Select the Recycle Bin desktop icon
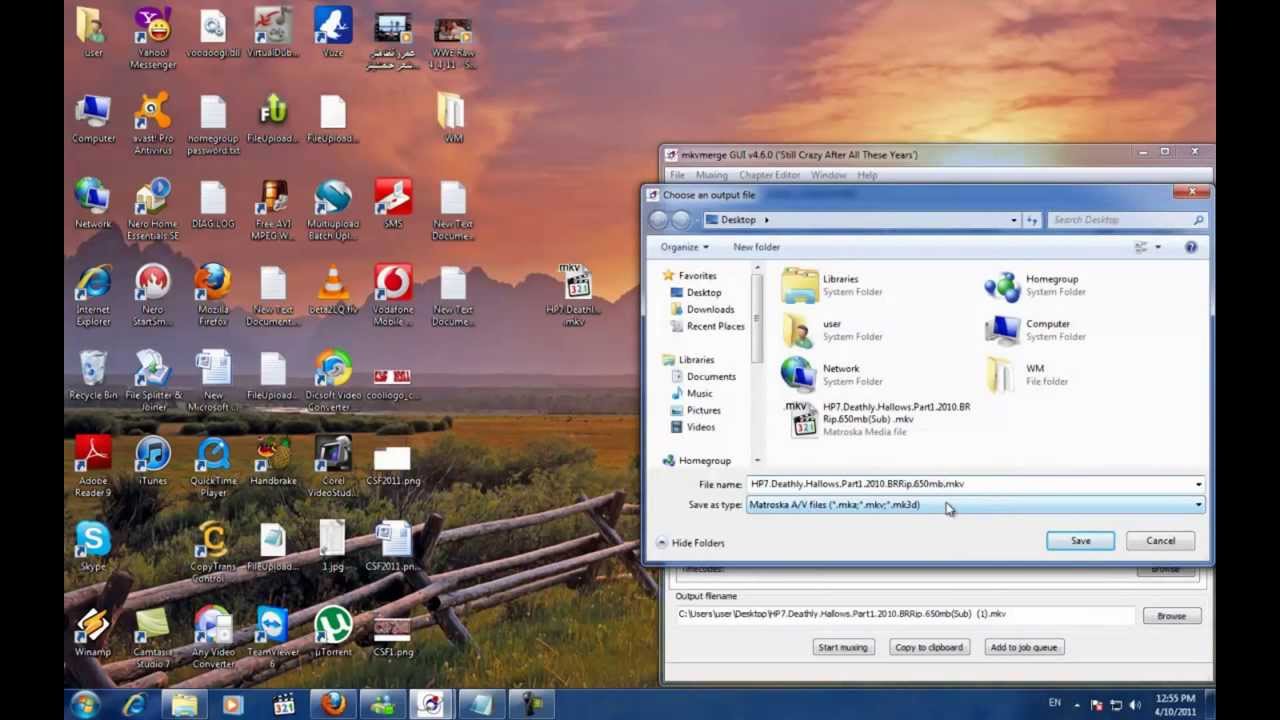This screenshot has height=720, width=1280. 93,375
